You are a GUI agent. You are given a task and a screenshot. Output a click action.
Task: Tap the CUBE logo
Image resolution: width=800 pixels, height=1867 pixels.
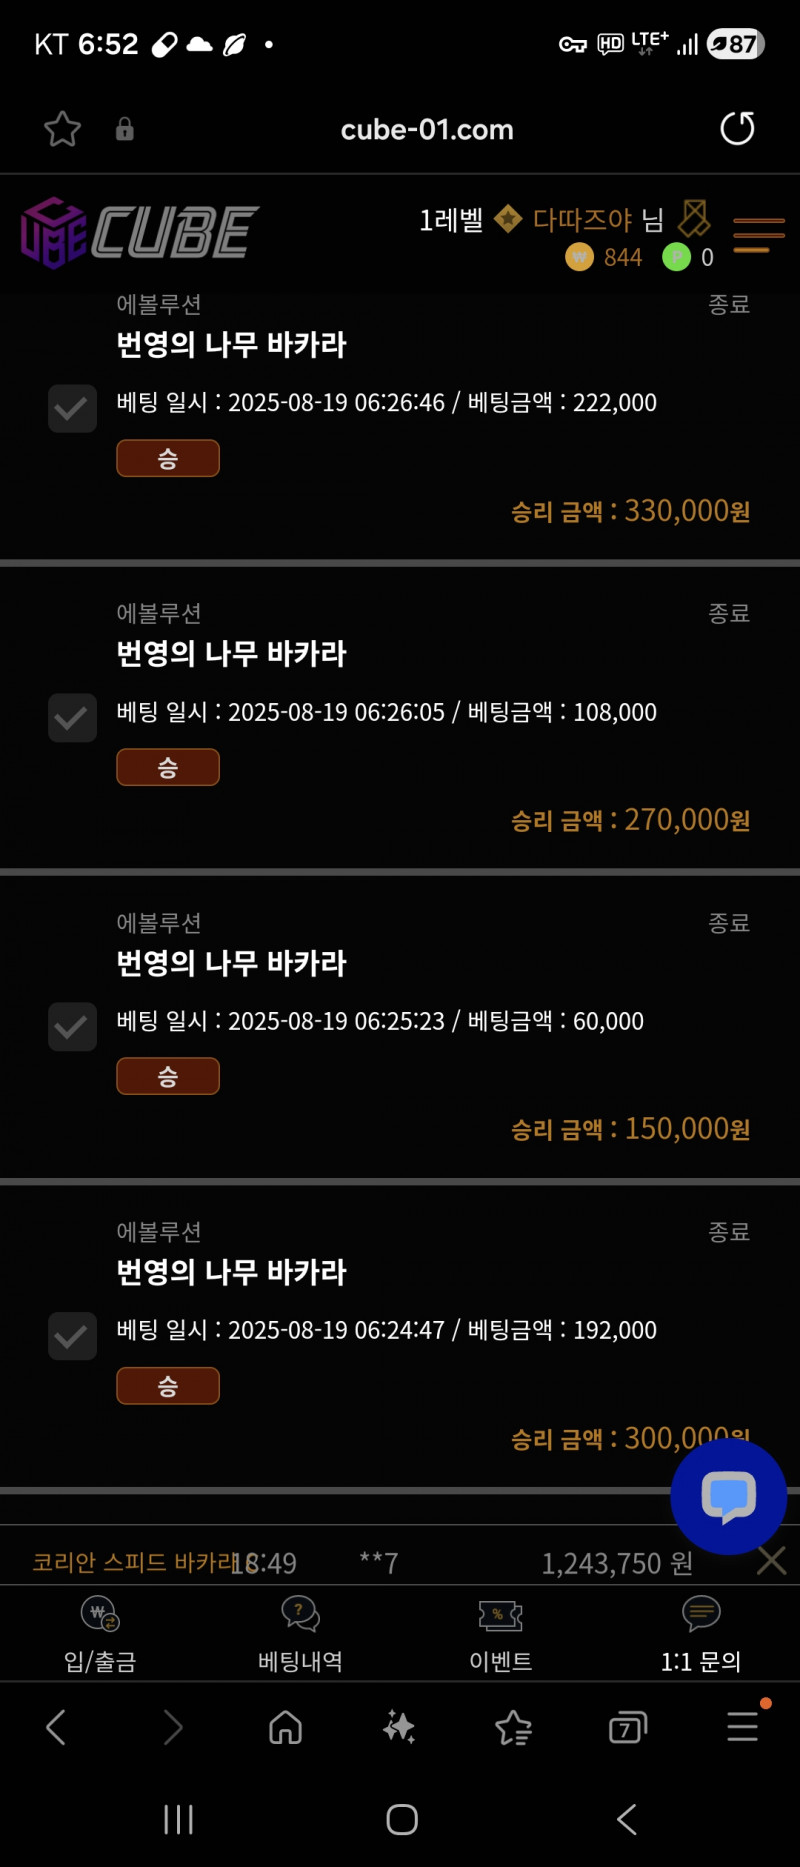140,233
